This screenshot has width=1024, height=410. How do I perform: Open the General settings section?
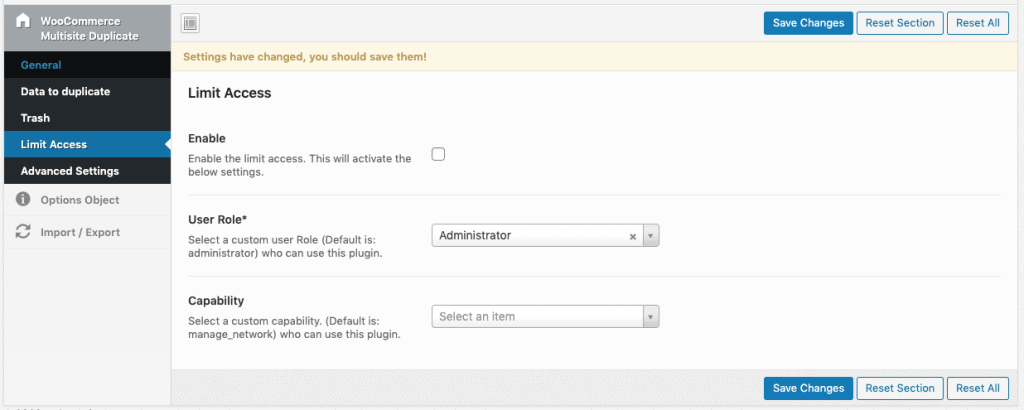coord(41,65)
